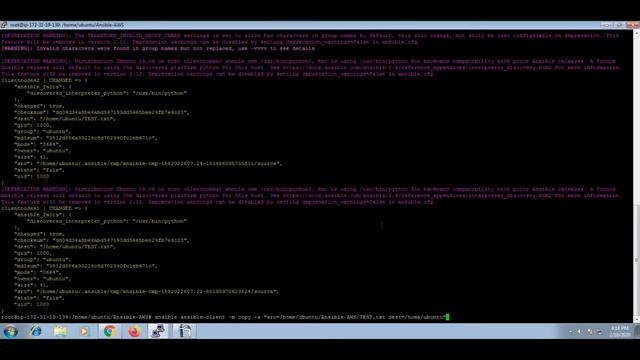Launch Internet Explorer from the taskbar

(36, 331)
